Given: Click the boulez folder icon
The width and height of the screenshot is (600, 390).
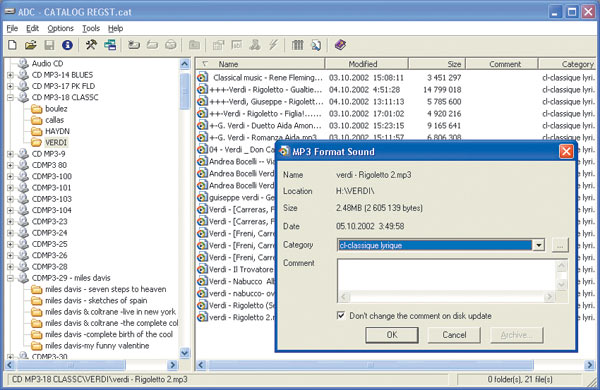Looking at the screenshot, I should point(37,109).
